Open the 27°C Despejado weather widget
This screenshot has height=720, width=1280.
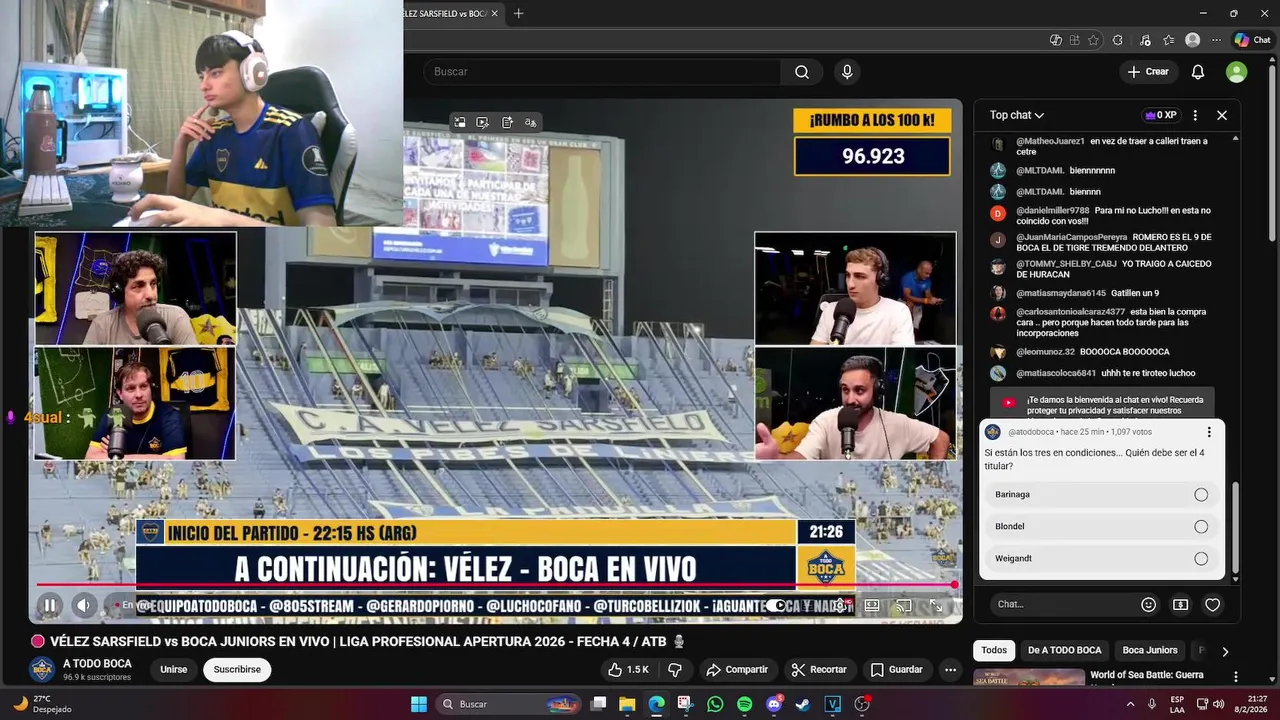[42, 704]
